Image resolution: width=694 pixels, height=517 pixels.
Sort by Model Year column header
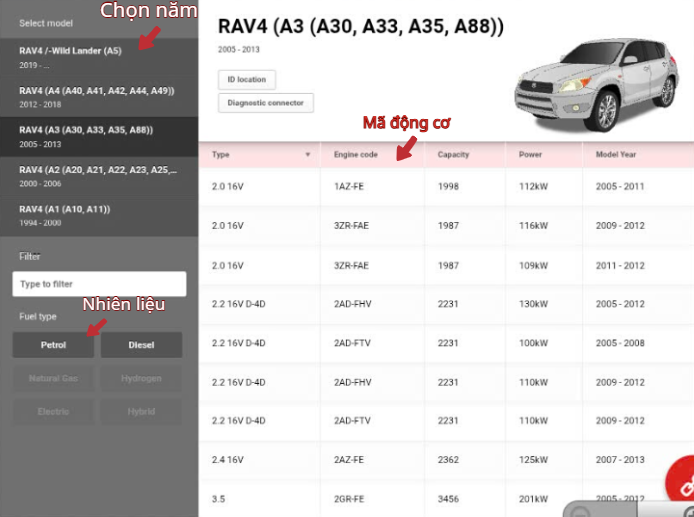[x=616, y=155]
